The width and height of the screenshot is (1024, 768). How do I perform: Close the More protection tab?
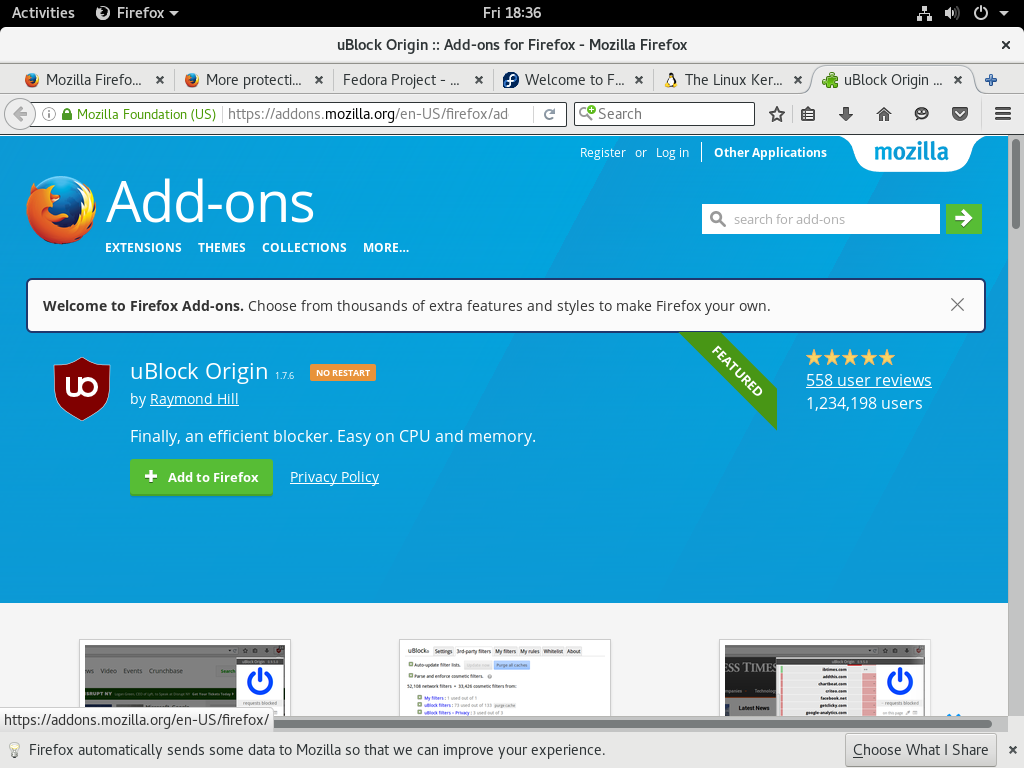point(319,80)
